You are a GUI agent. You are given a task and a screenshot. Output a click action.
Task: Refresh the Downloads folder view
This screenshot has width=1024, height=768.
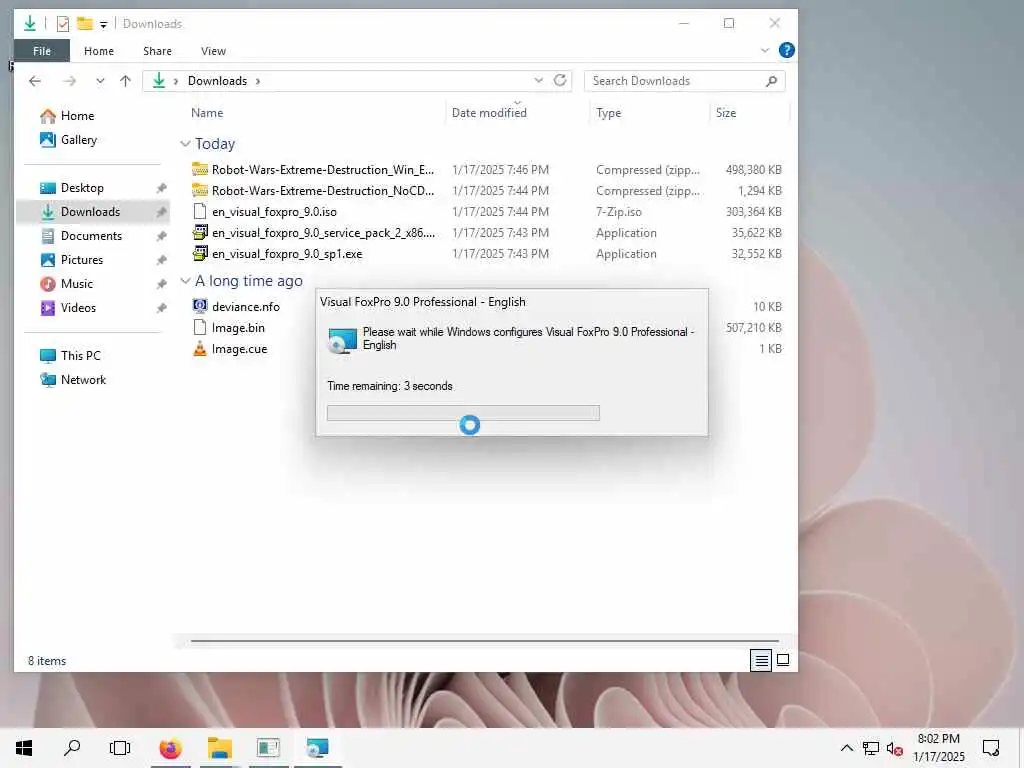pos(560,80)
